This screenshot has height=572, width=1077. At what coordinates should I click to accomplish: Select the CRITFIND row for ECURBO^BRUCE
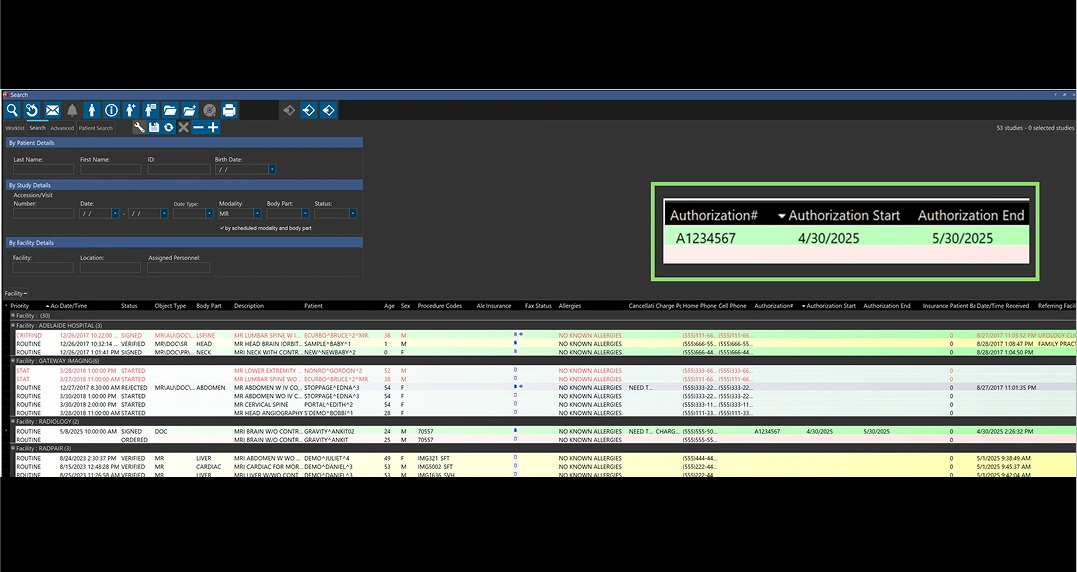[545, 335]
